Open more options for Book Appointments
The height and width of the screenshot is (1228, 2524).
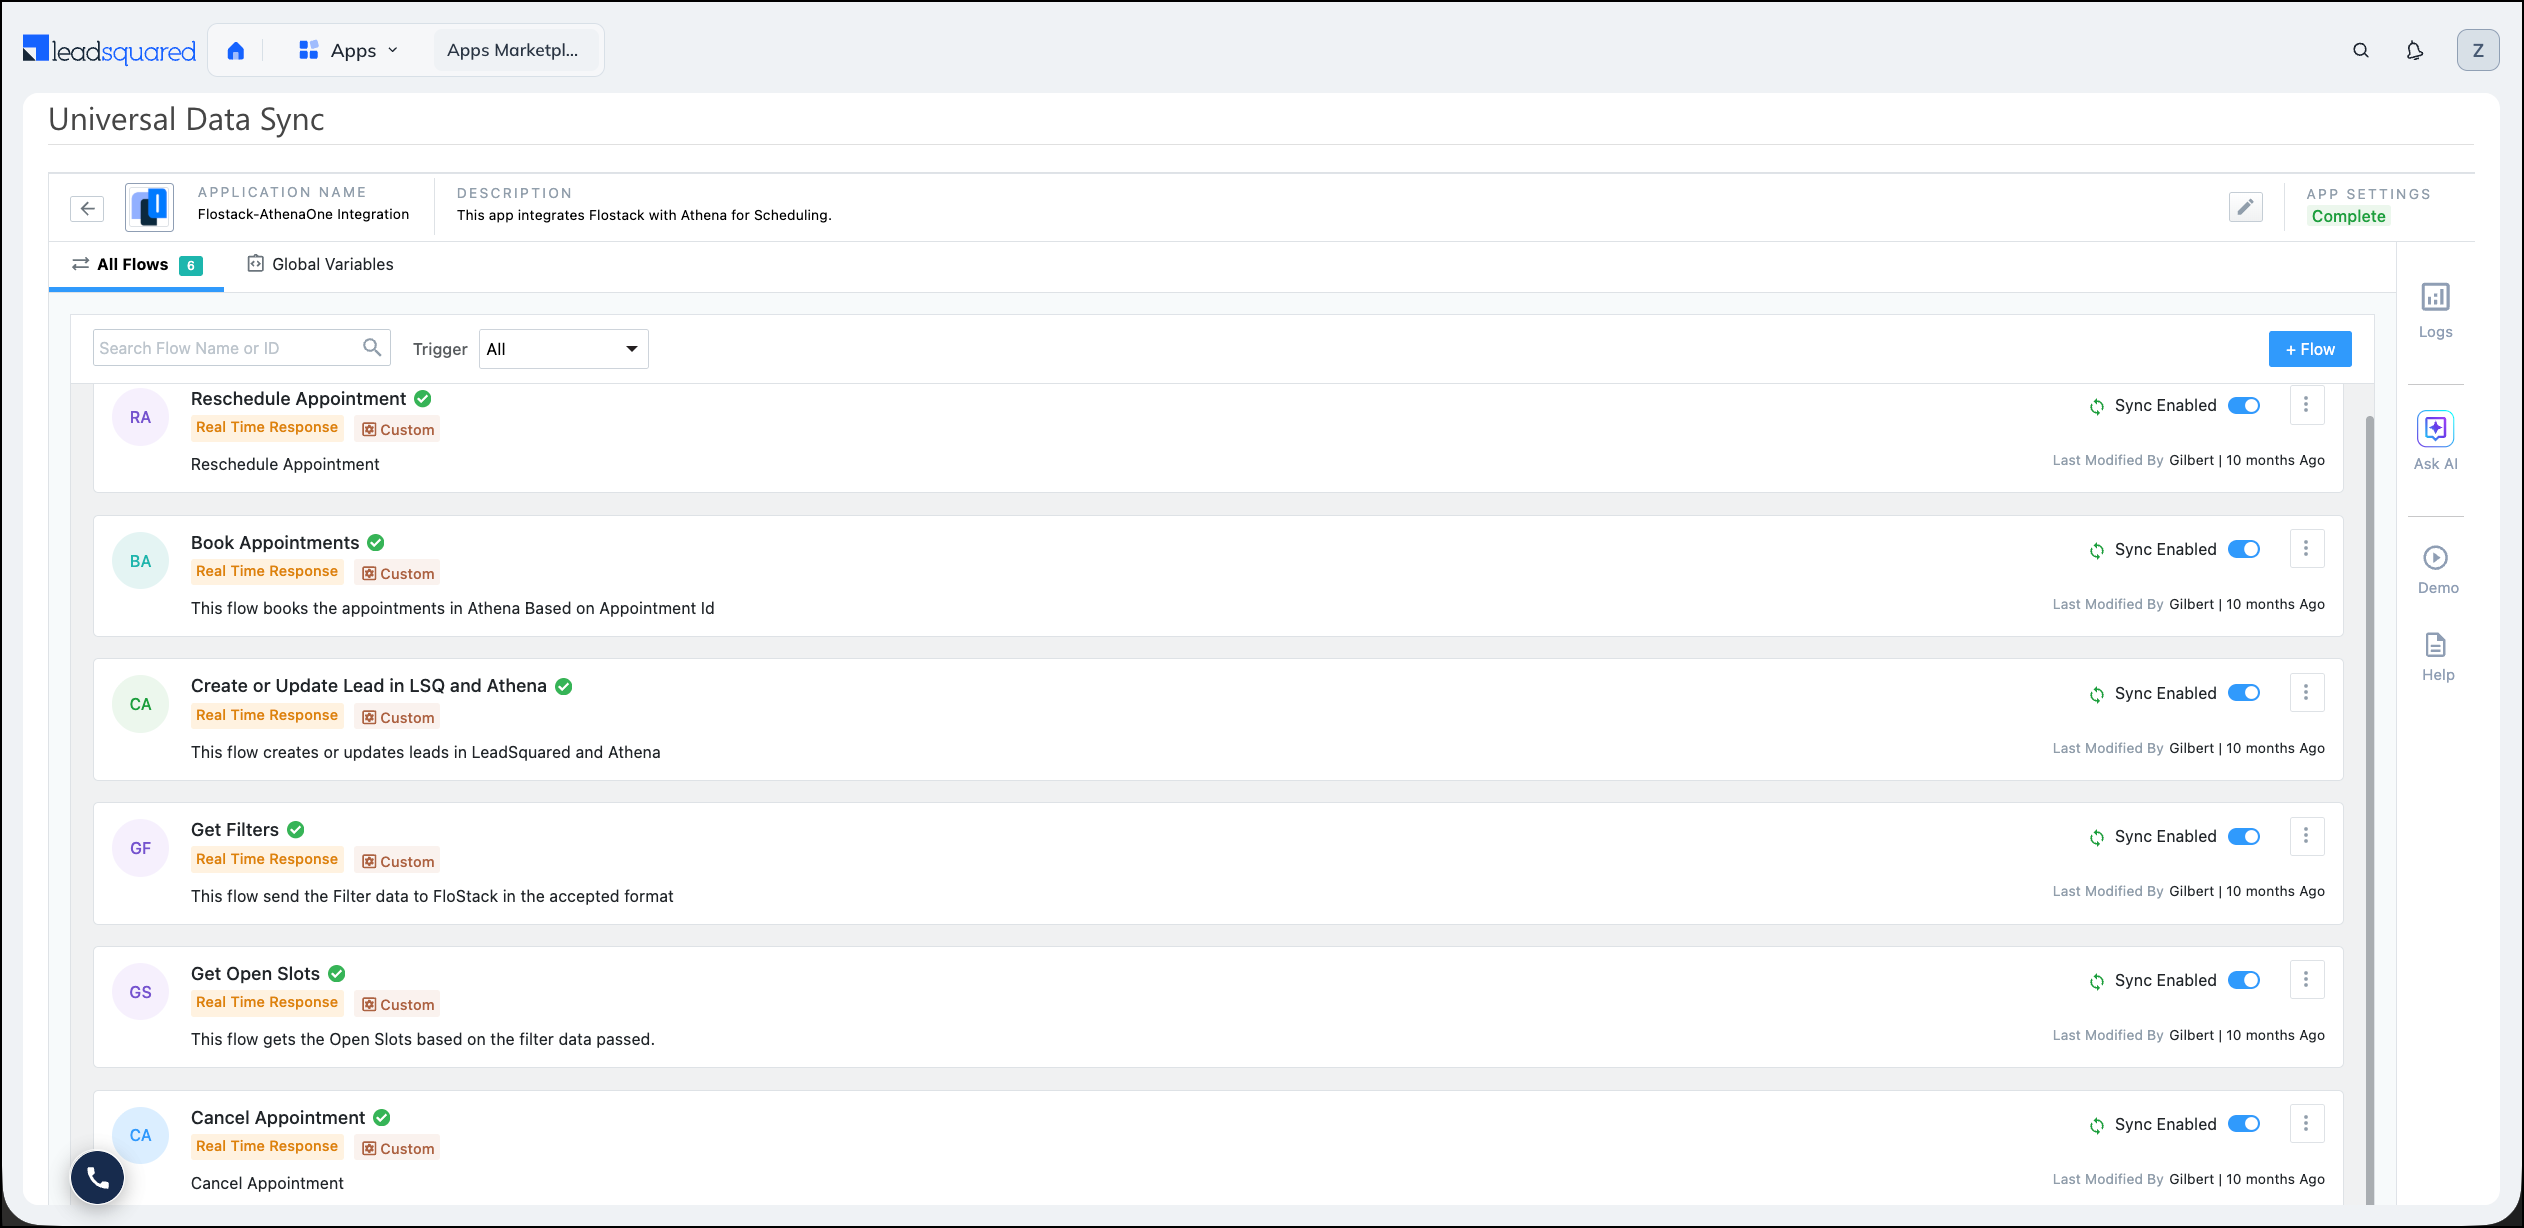(2306, 549)
